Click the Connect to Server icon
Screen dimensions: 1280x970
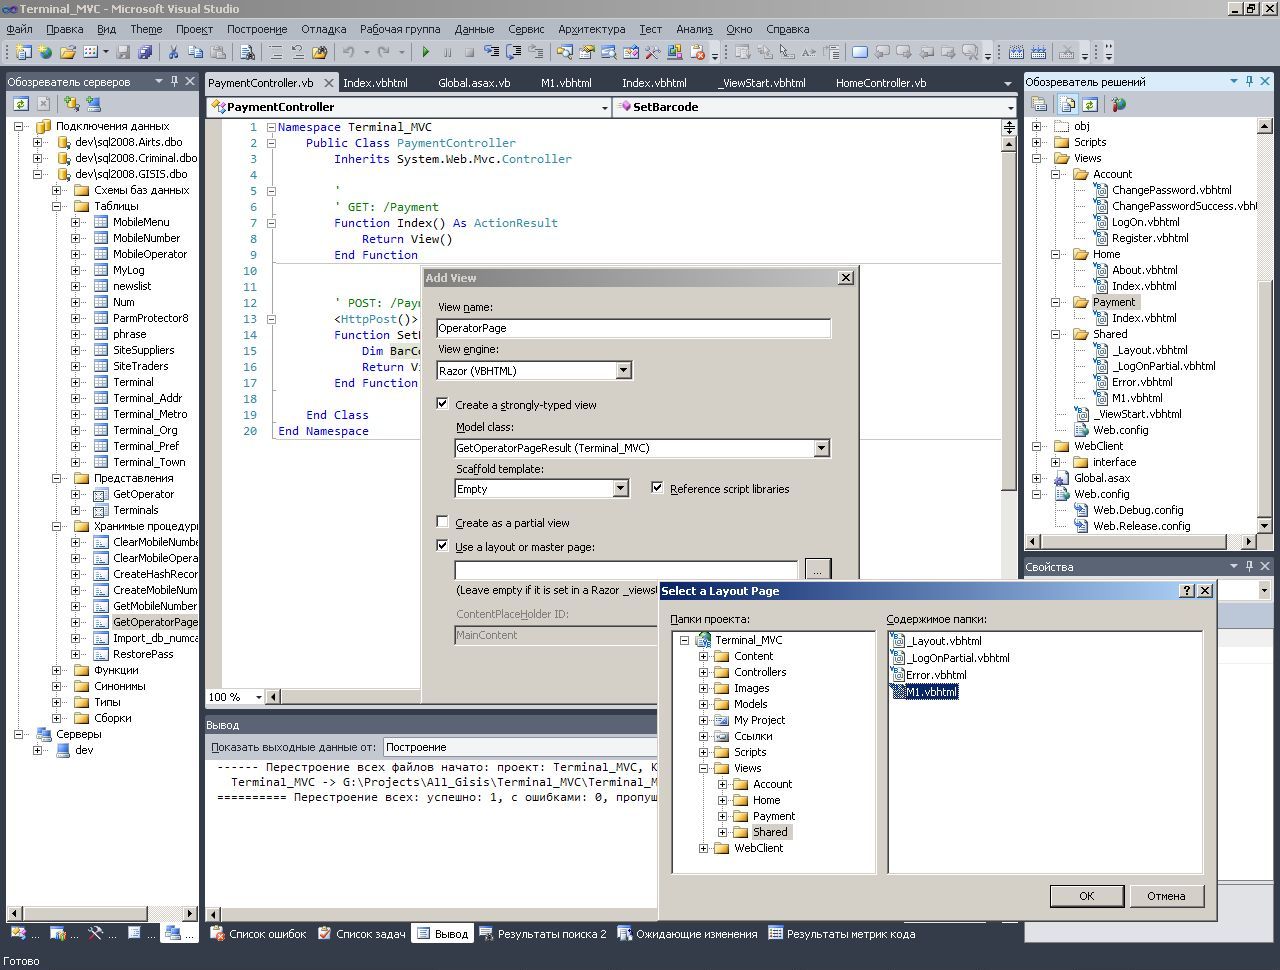[93, 103]
